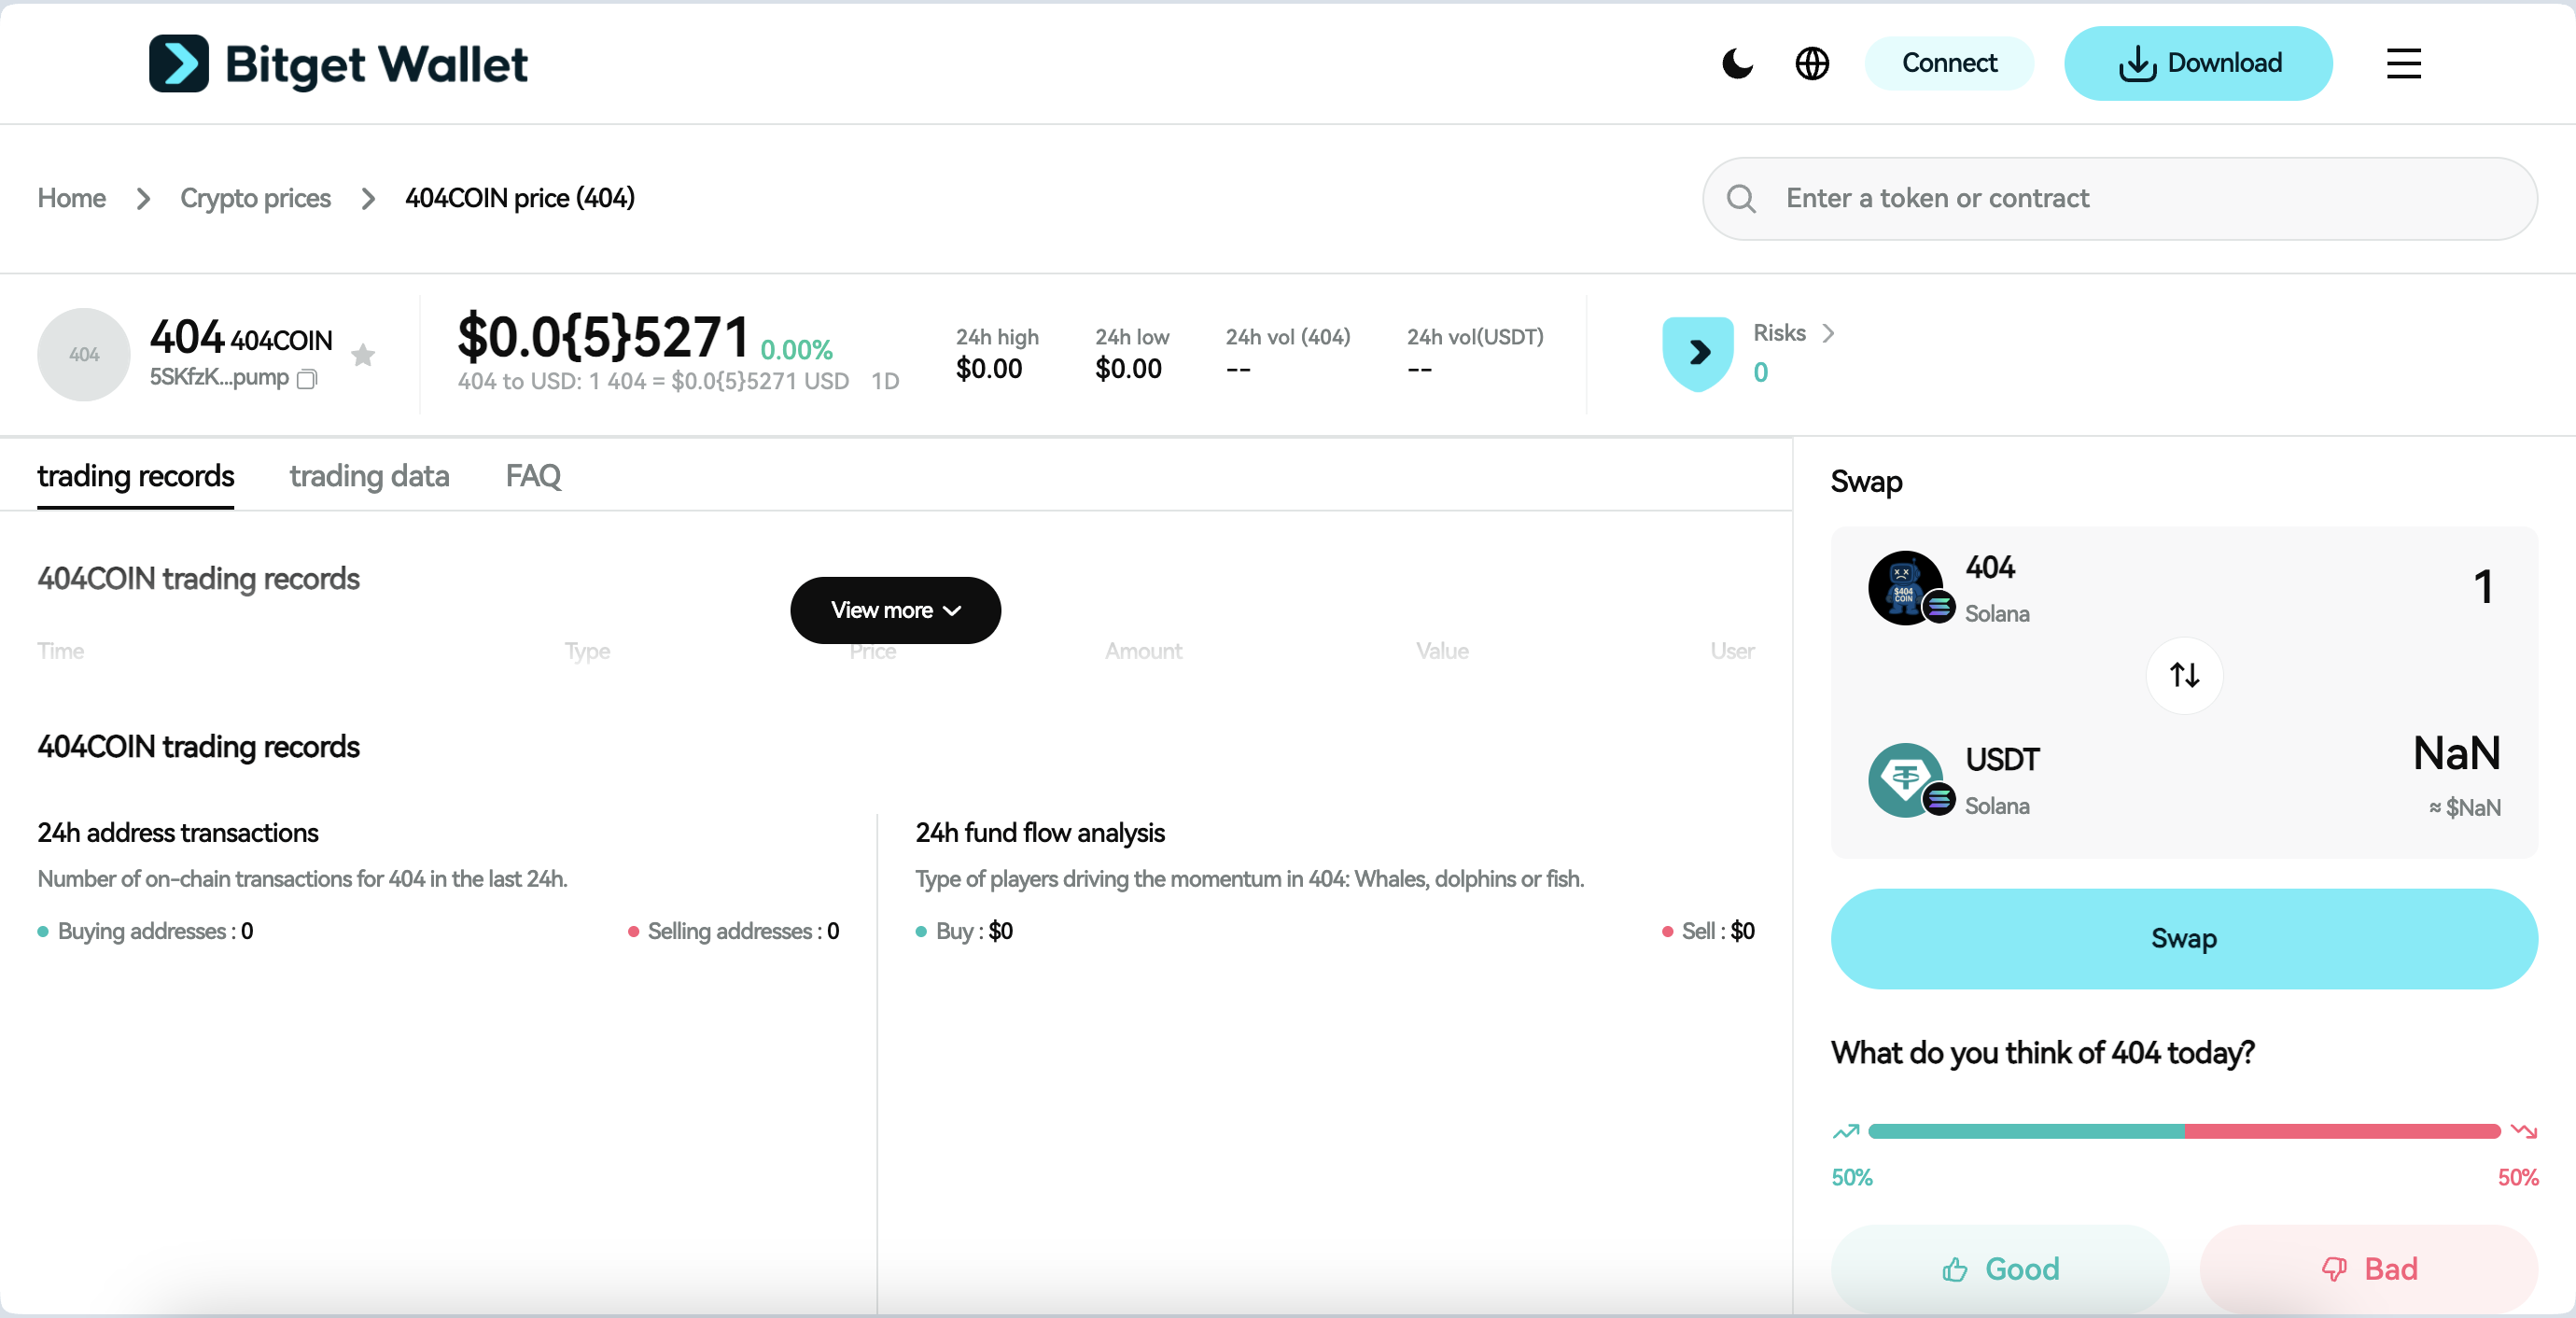The image size is (2576, 1318).
Task: Switch to the trading data tab
Action: coord(369,476)
